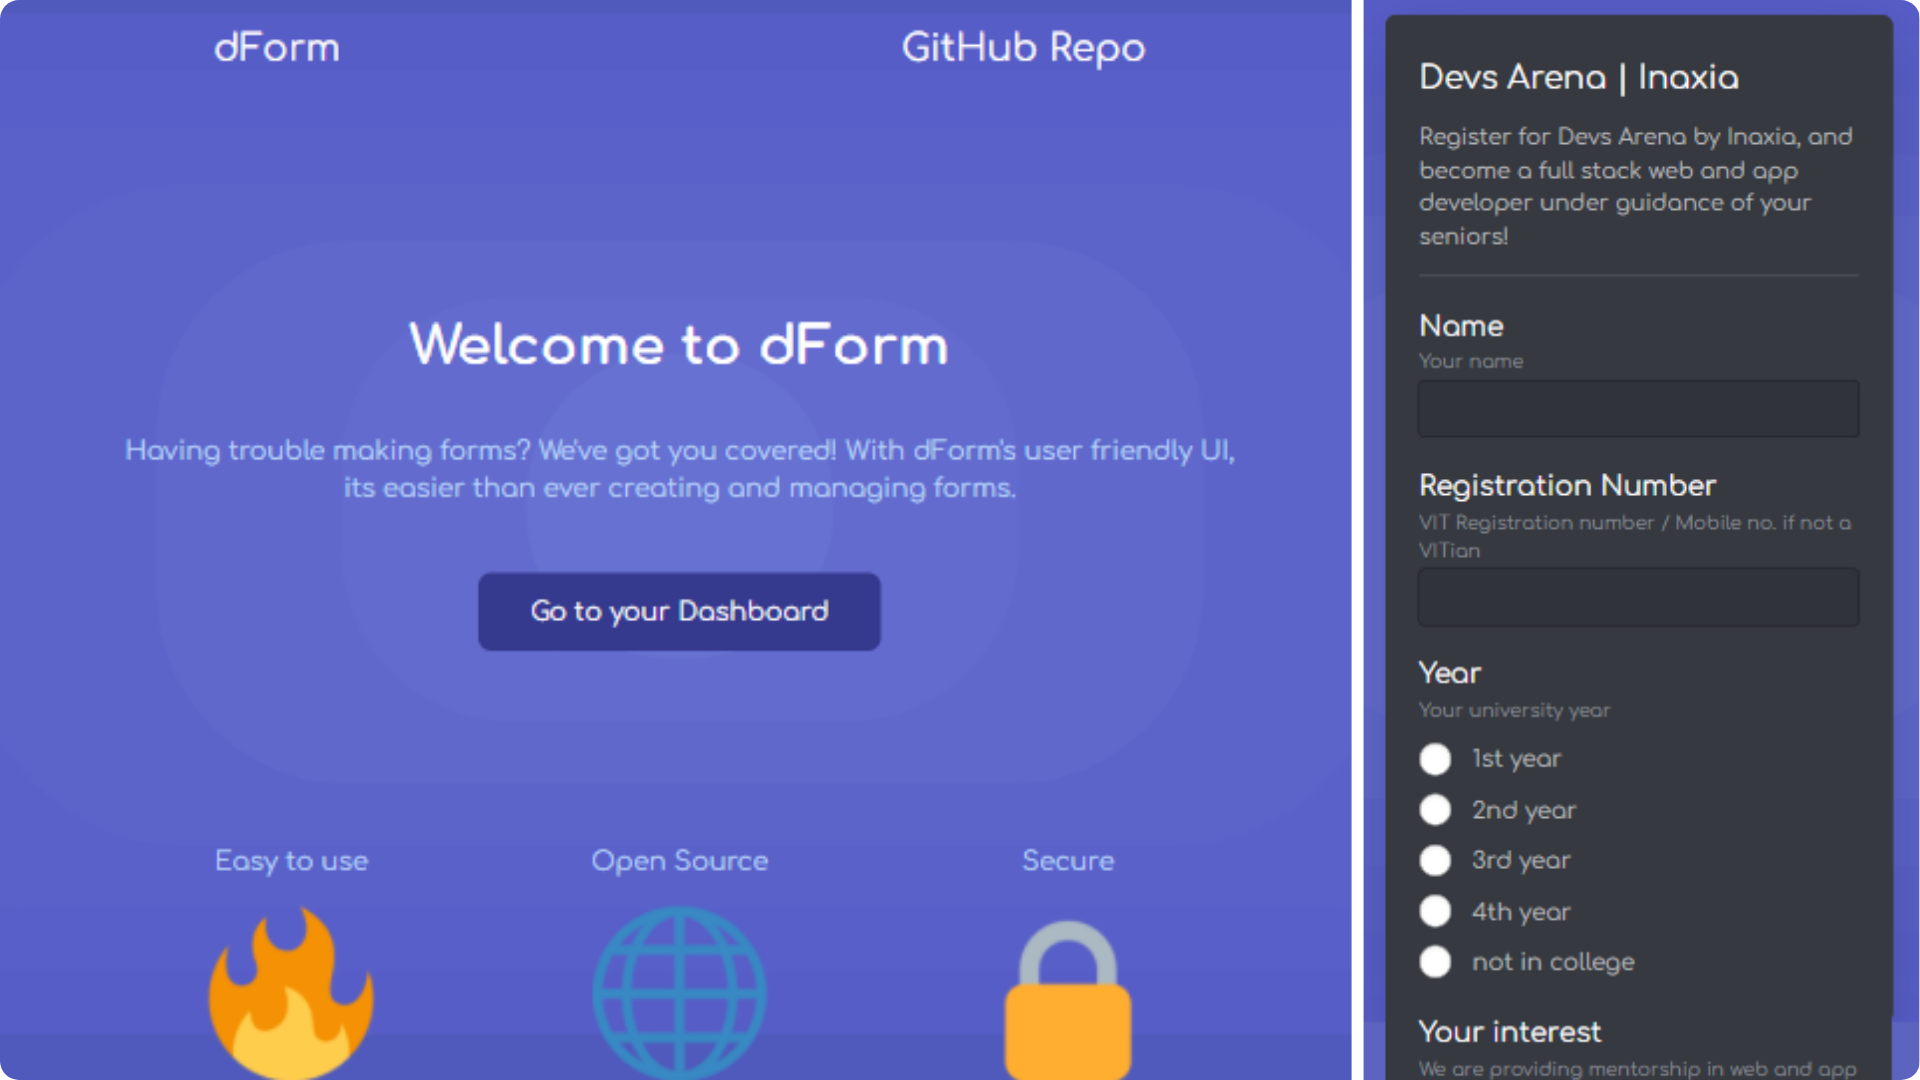
Task: Click the Year section label
Action: click(1449, 673)
